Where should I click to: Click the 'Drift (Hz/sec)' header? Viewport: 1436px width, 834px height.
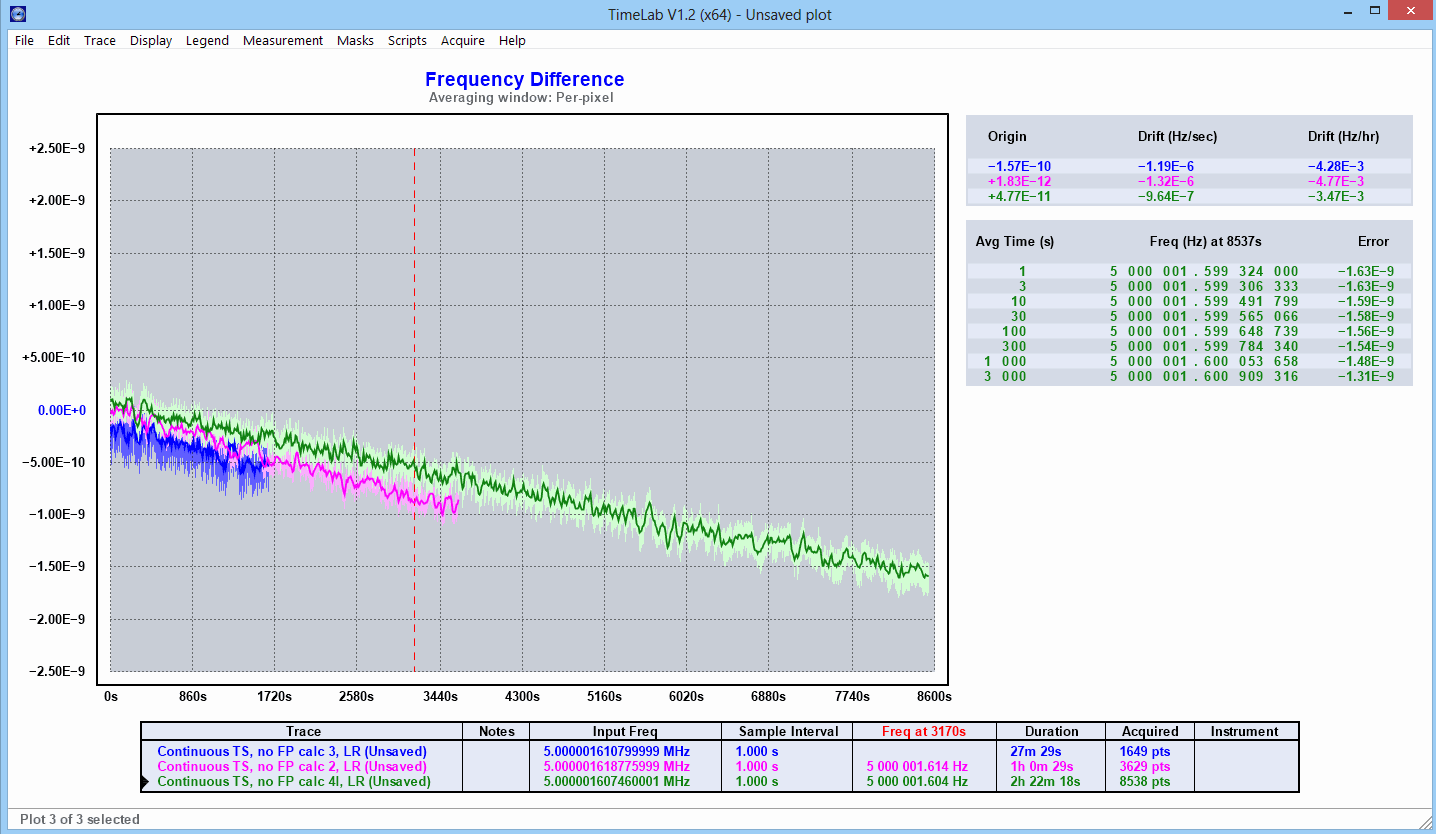[x=1177, y=136]
